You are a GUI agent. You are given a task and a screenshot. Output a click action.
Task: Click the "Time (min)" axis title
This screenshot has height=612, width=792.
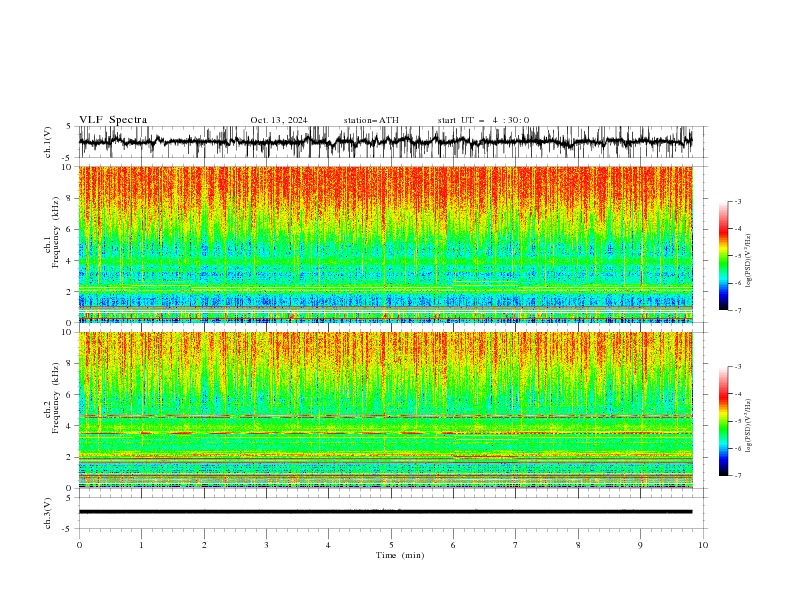point(400,555)
